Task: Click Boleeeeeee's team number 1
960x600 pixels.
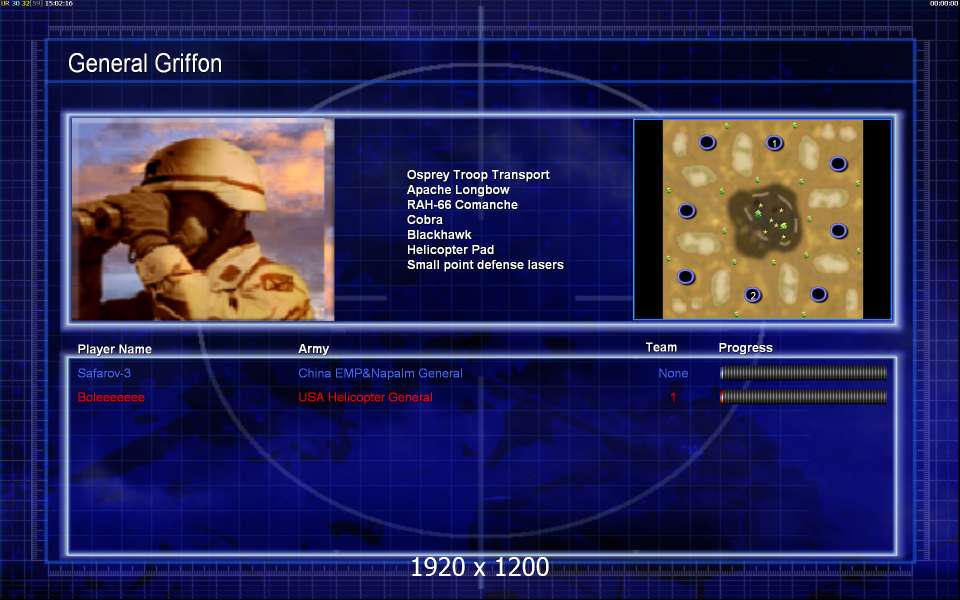Action: 673,397
